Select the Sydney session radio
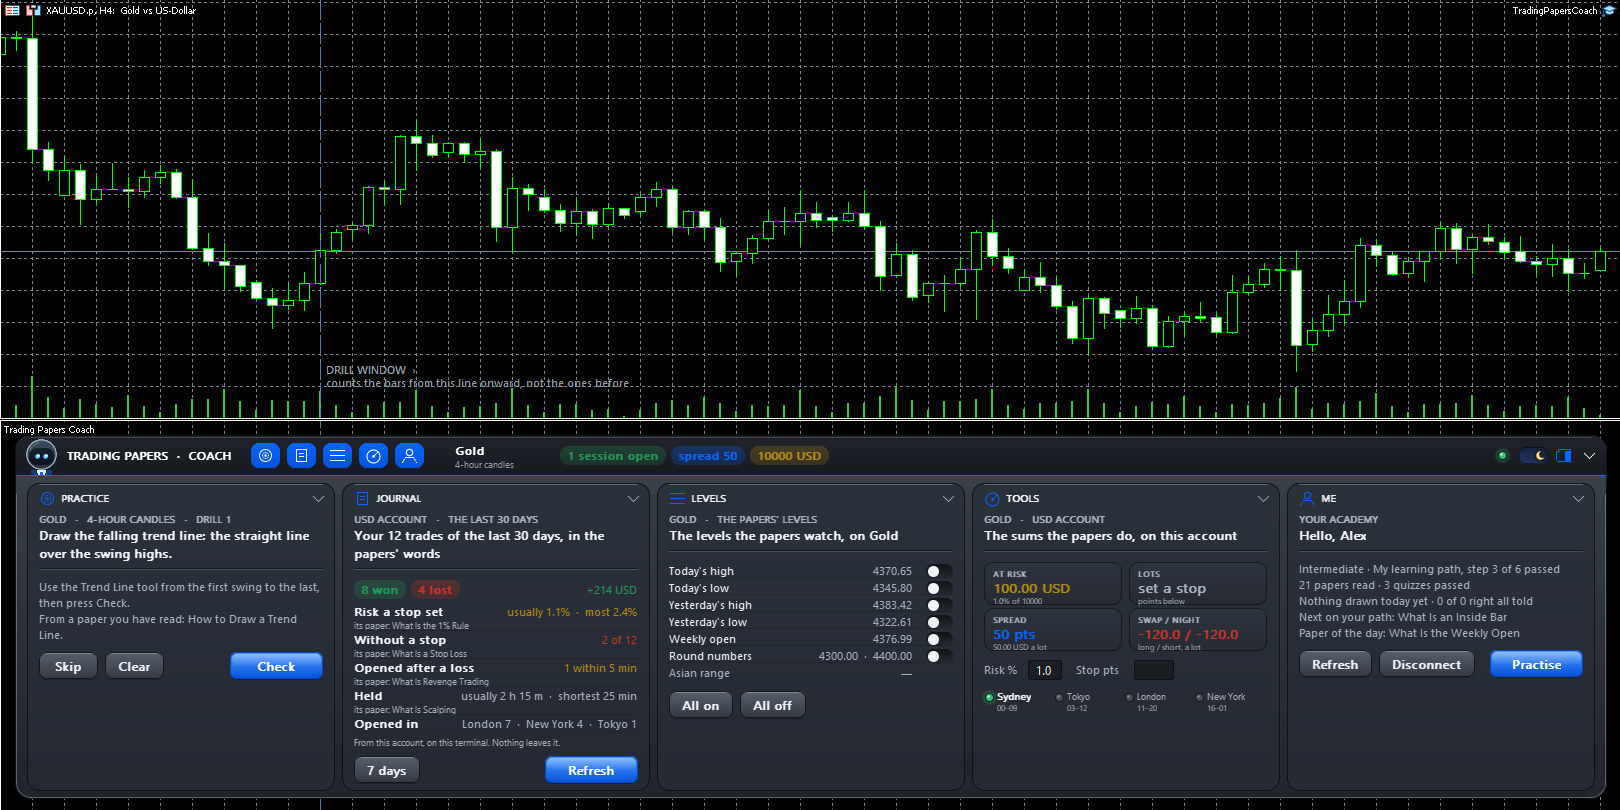The height and width of the screenshot is (810, 1620). (989, 697)
